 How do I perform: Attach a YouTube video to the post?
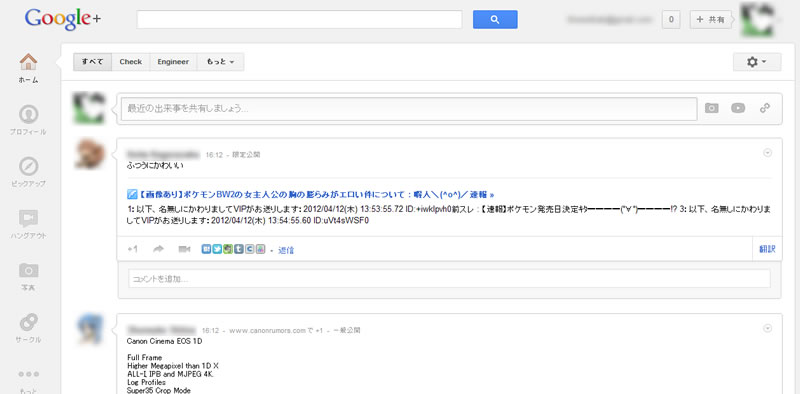(738, 108)
